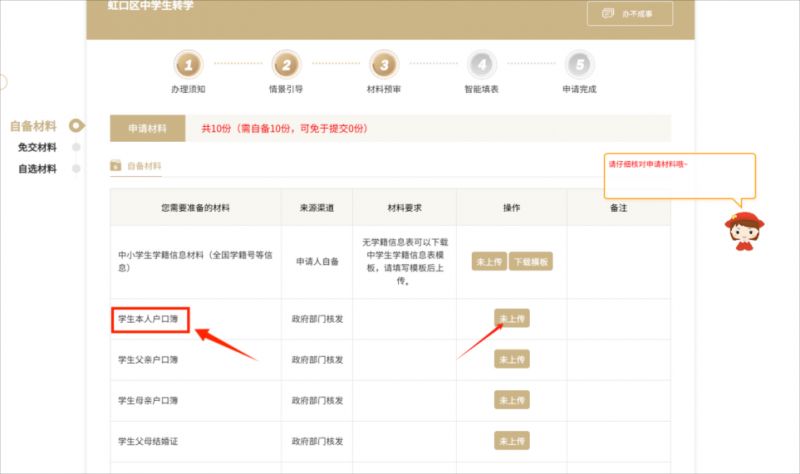This screenshot has height=474, width=800.
Task: Click the 无学籍信息表可以下载 requirement text
Action: click(x=405, y=261)
